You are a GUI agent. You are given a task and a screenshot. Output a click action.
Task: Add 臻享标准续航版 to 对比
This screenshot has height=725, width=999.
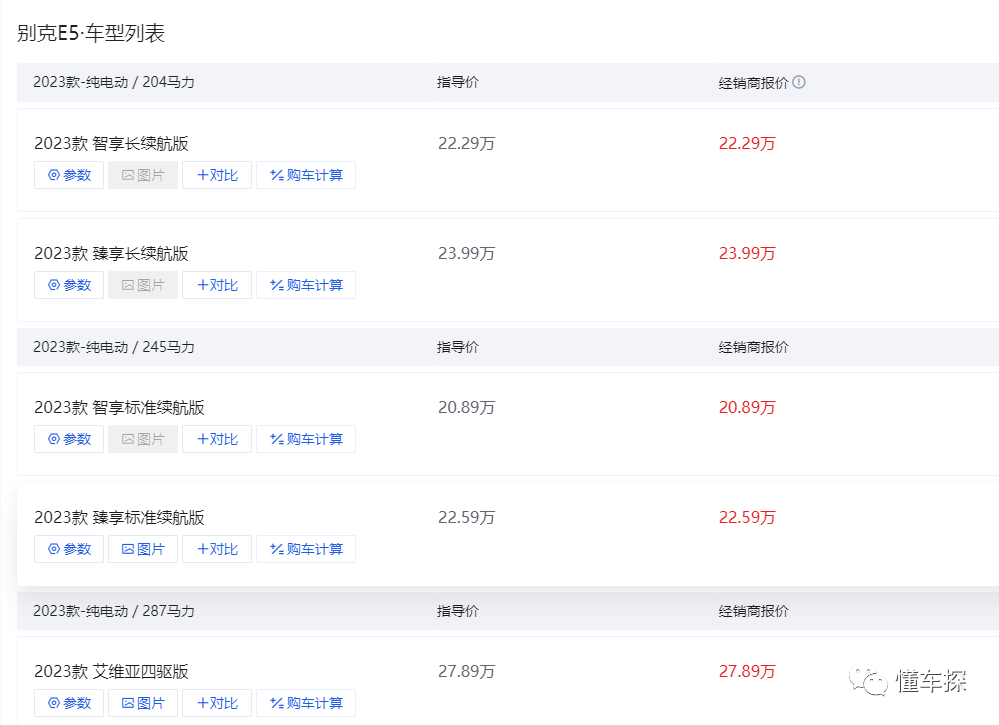(217, 549)
